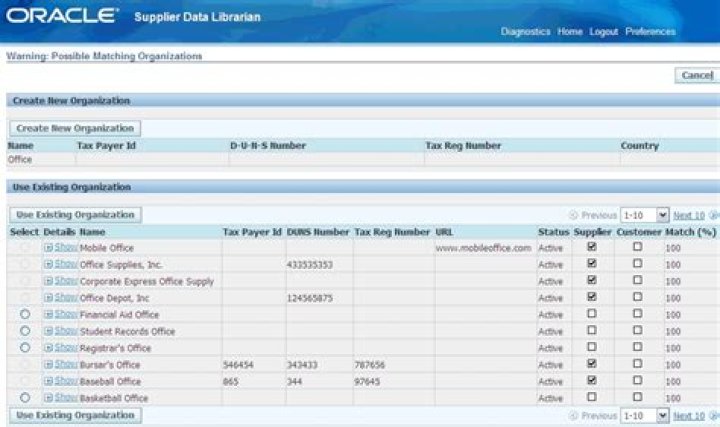Click the Previous arrow icon in top pager

[x=573, y=215]
